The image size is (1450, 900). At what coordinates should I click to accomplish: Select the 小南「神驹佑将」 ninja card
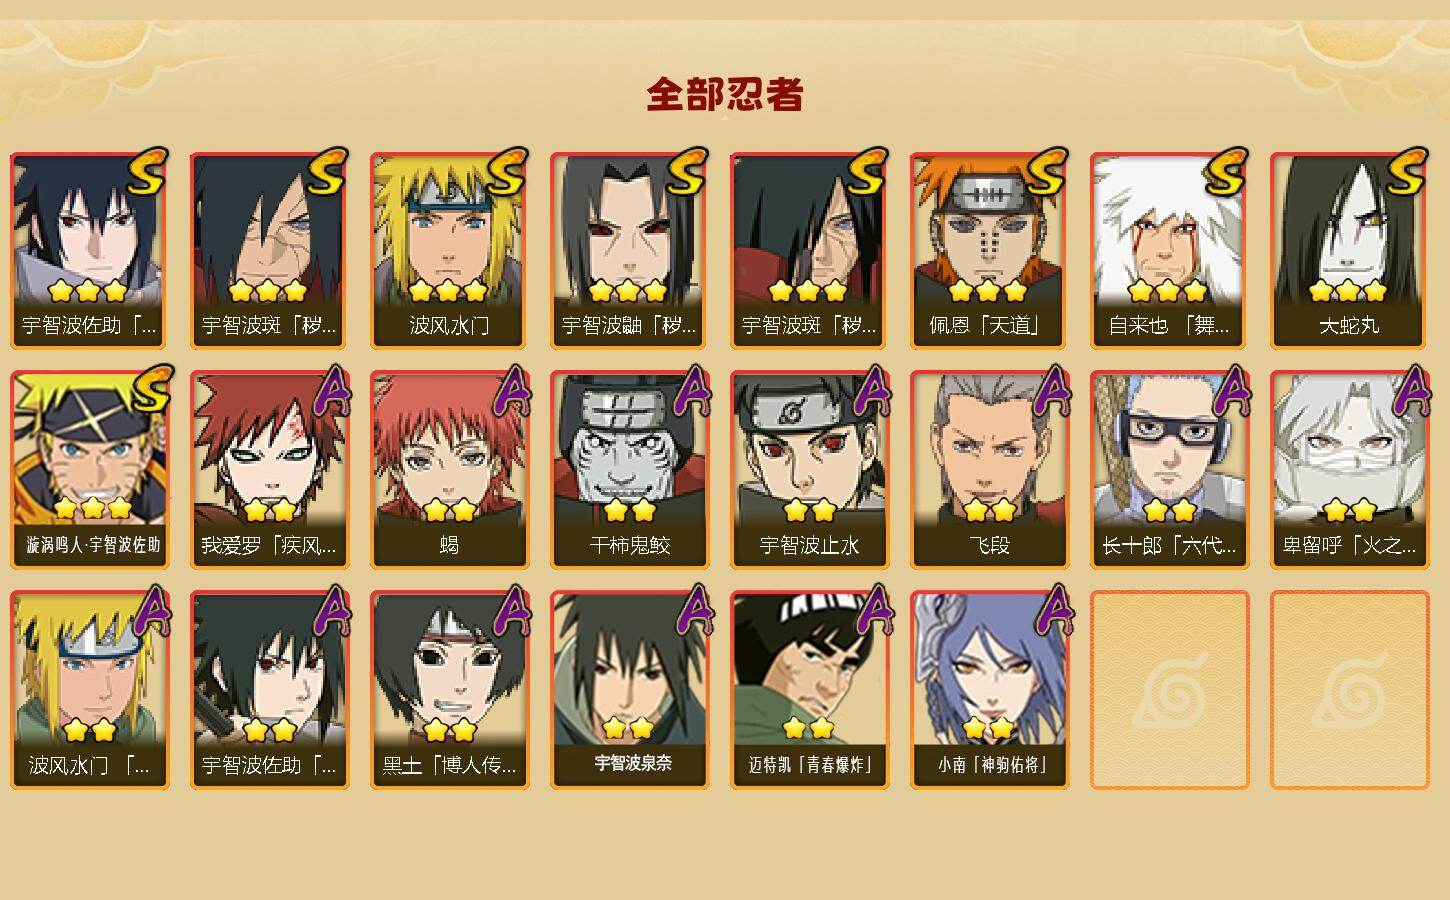989,689
